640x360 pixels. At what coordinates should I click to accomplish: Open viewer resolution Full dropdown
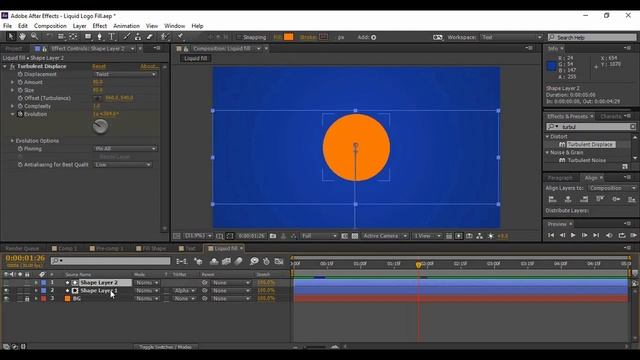pyautogui.click(x=319, y=236)
